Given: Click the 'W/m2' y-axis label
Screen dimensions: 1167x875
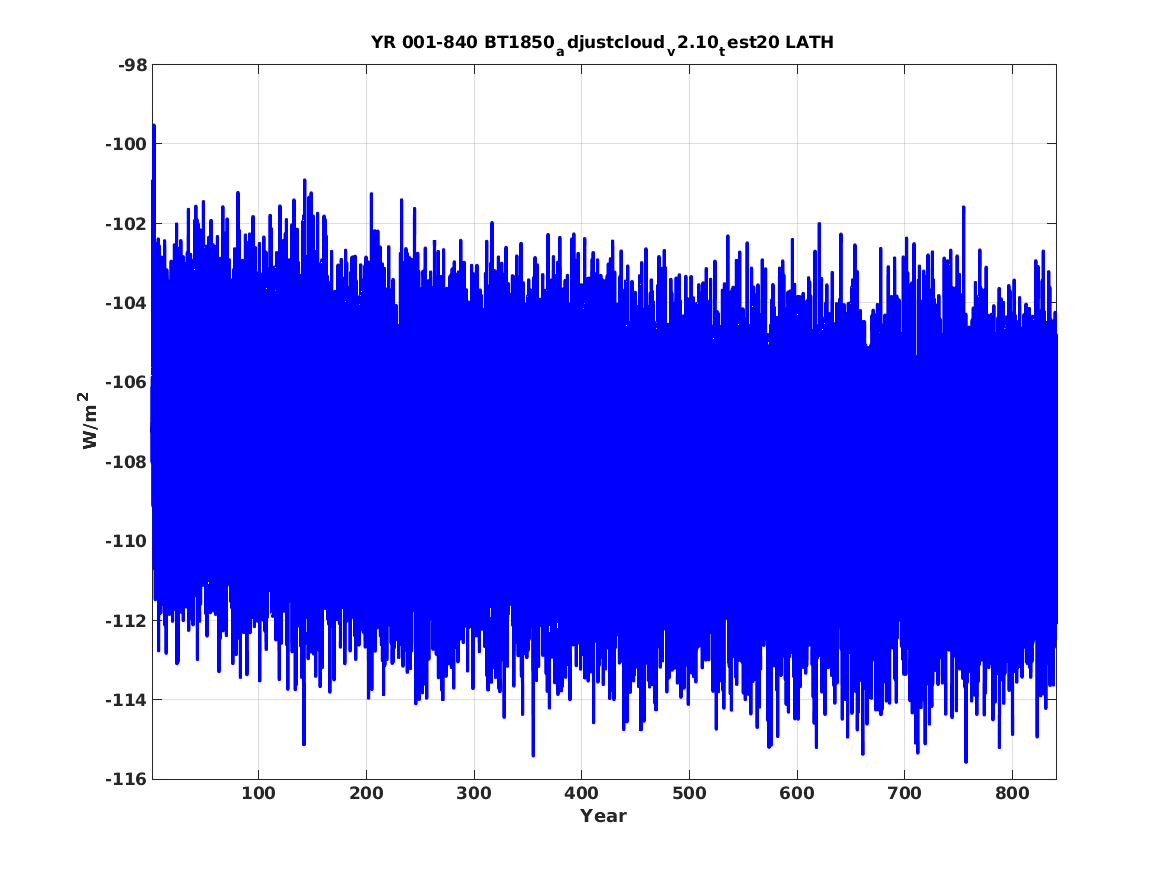Looking at the screenshot, I should 89,421.
